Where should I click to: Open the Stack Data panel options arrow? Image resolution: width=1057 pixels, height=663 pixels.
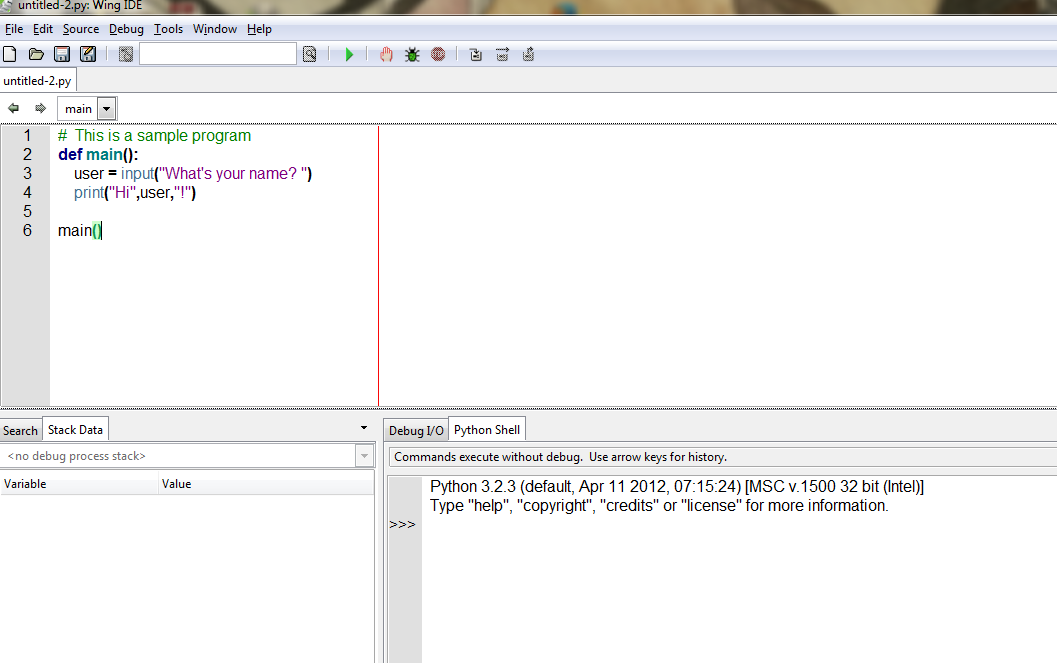point(364,428)
